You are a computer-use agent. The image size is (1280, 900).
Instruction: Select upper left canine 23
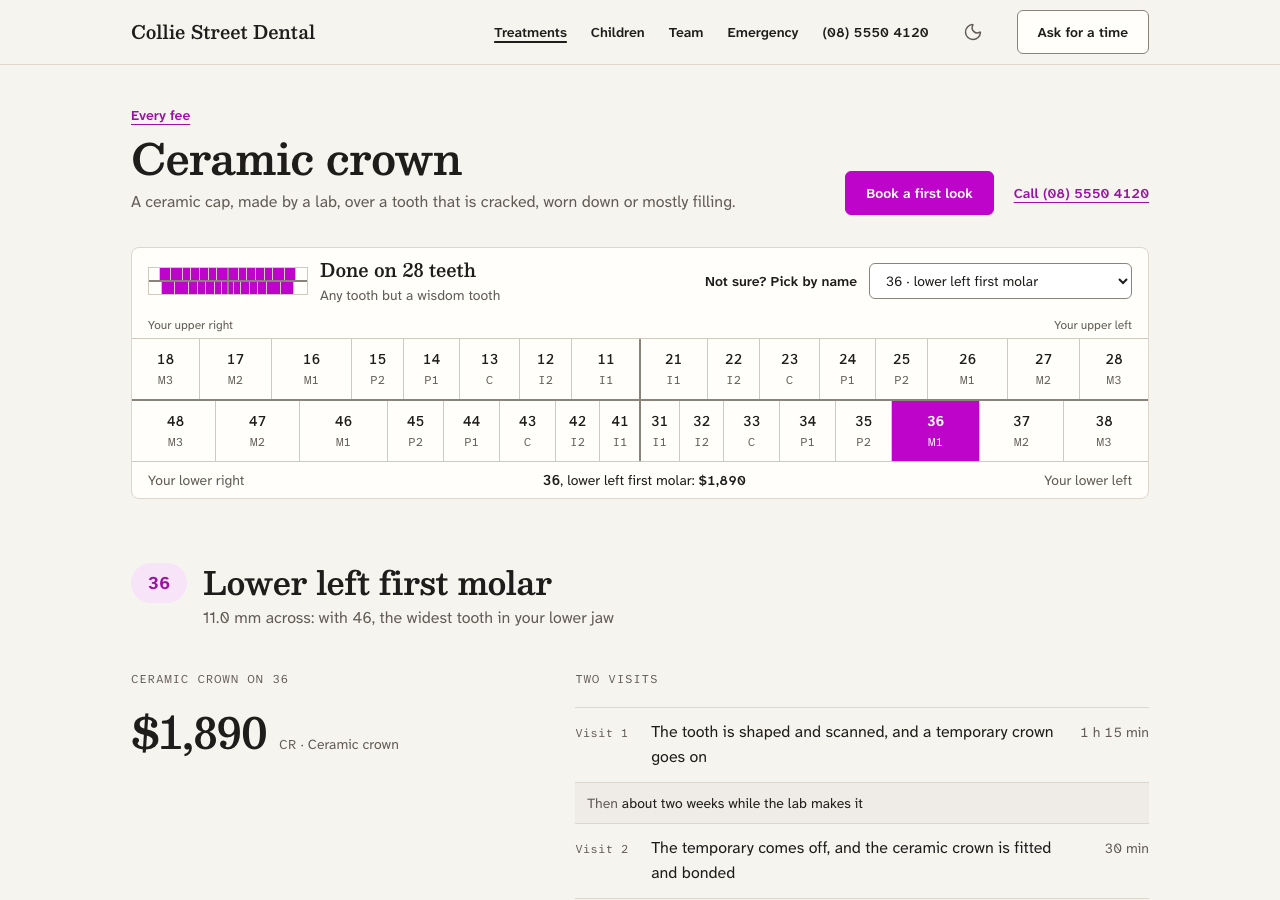click(789, 369)
